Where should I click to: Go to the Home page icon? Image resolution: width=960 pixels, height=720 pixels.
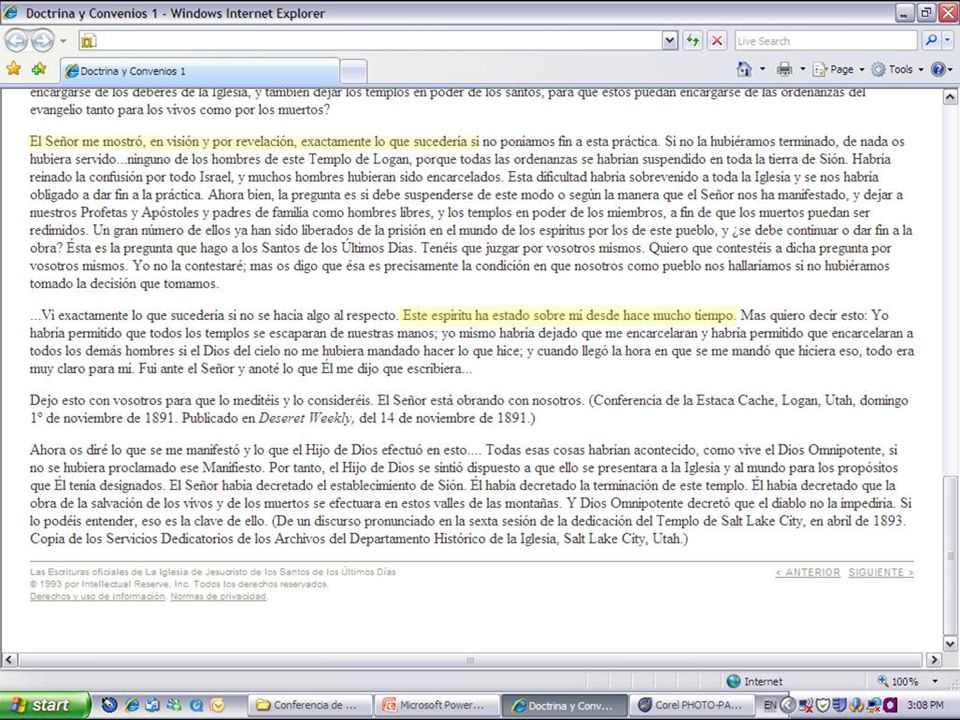pyautogui.click(x=744, y=69)
